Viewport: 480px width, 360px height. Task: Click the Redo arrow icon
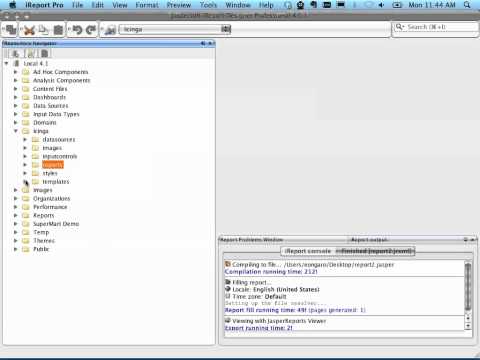[x=91, y=30]
